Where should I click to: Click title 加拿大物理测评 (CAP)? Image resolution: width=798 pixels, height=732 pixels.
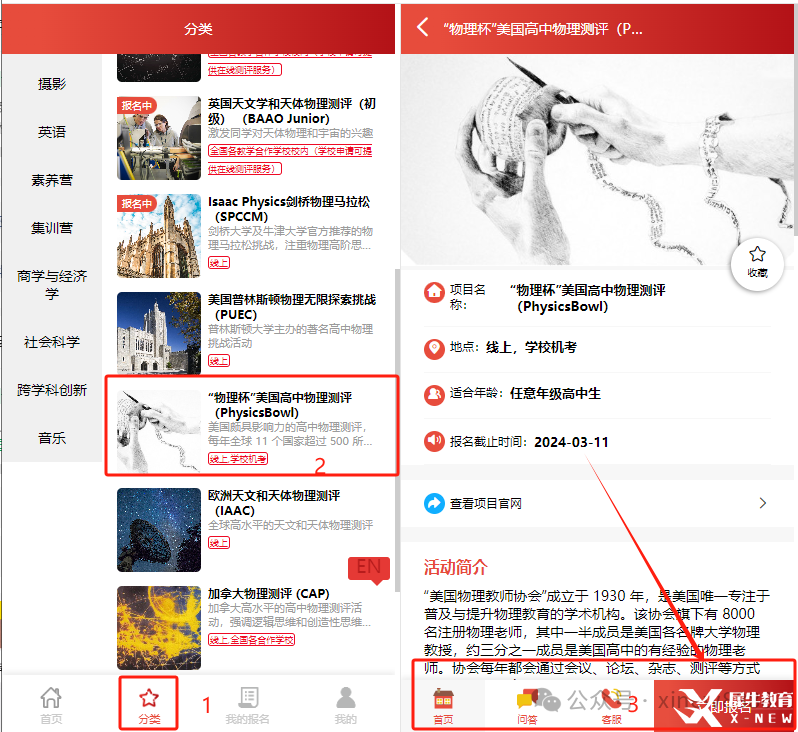coord(269,594)
